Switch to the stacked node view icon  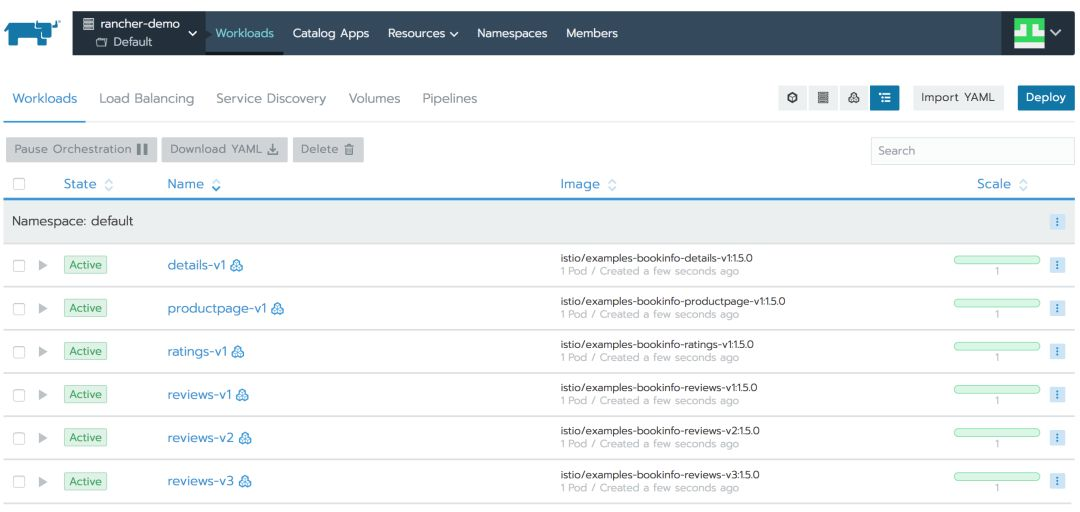click(823, 98)
